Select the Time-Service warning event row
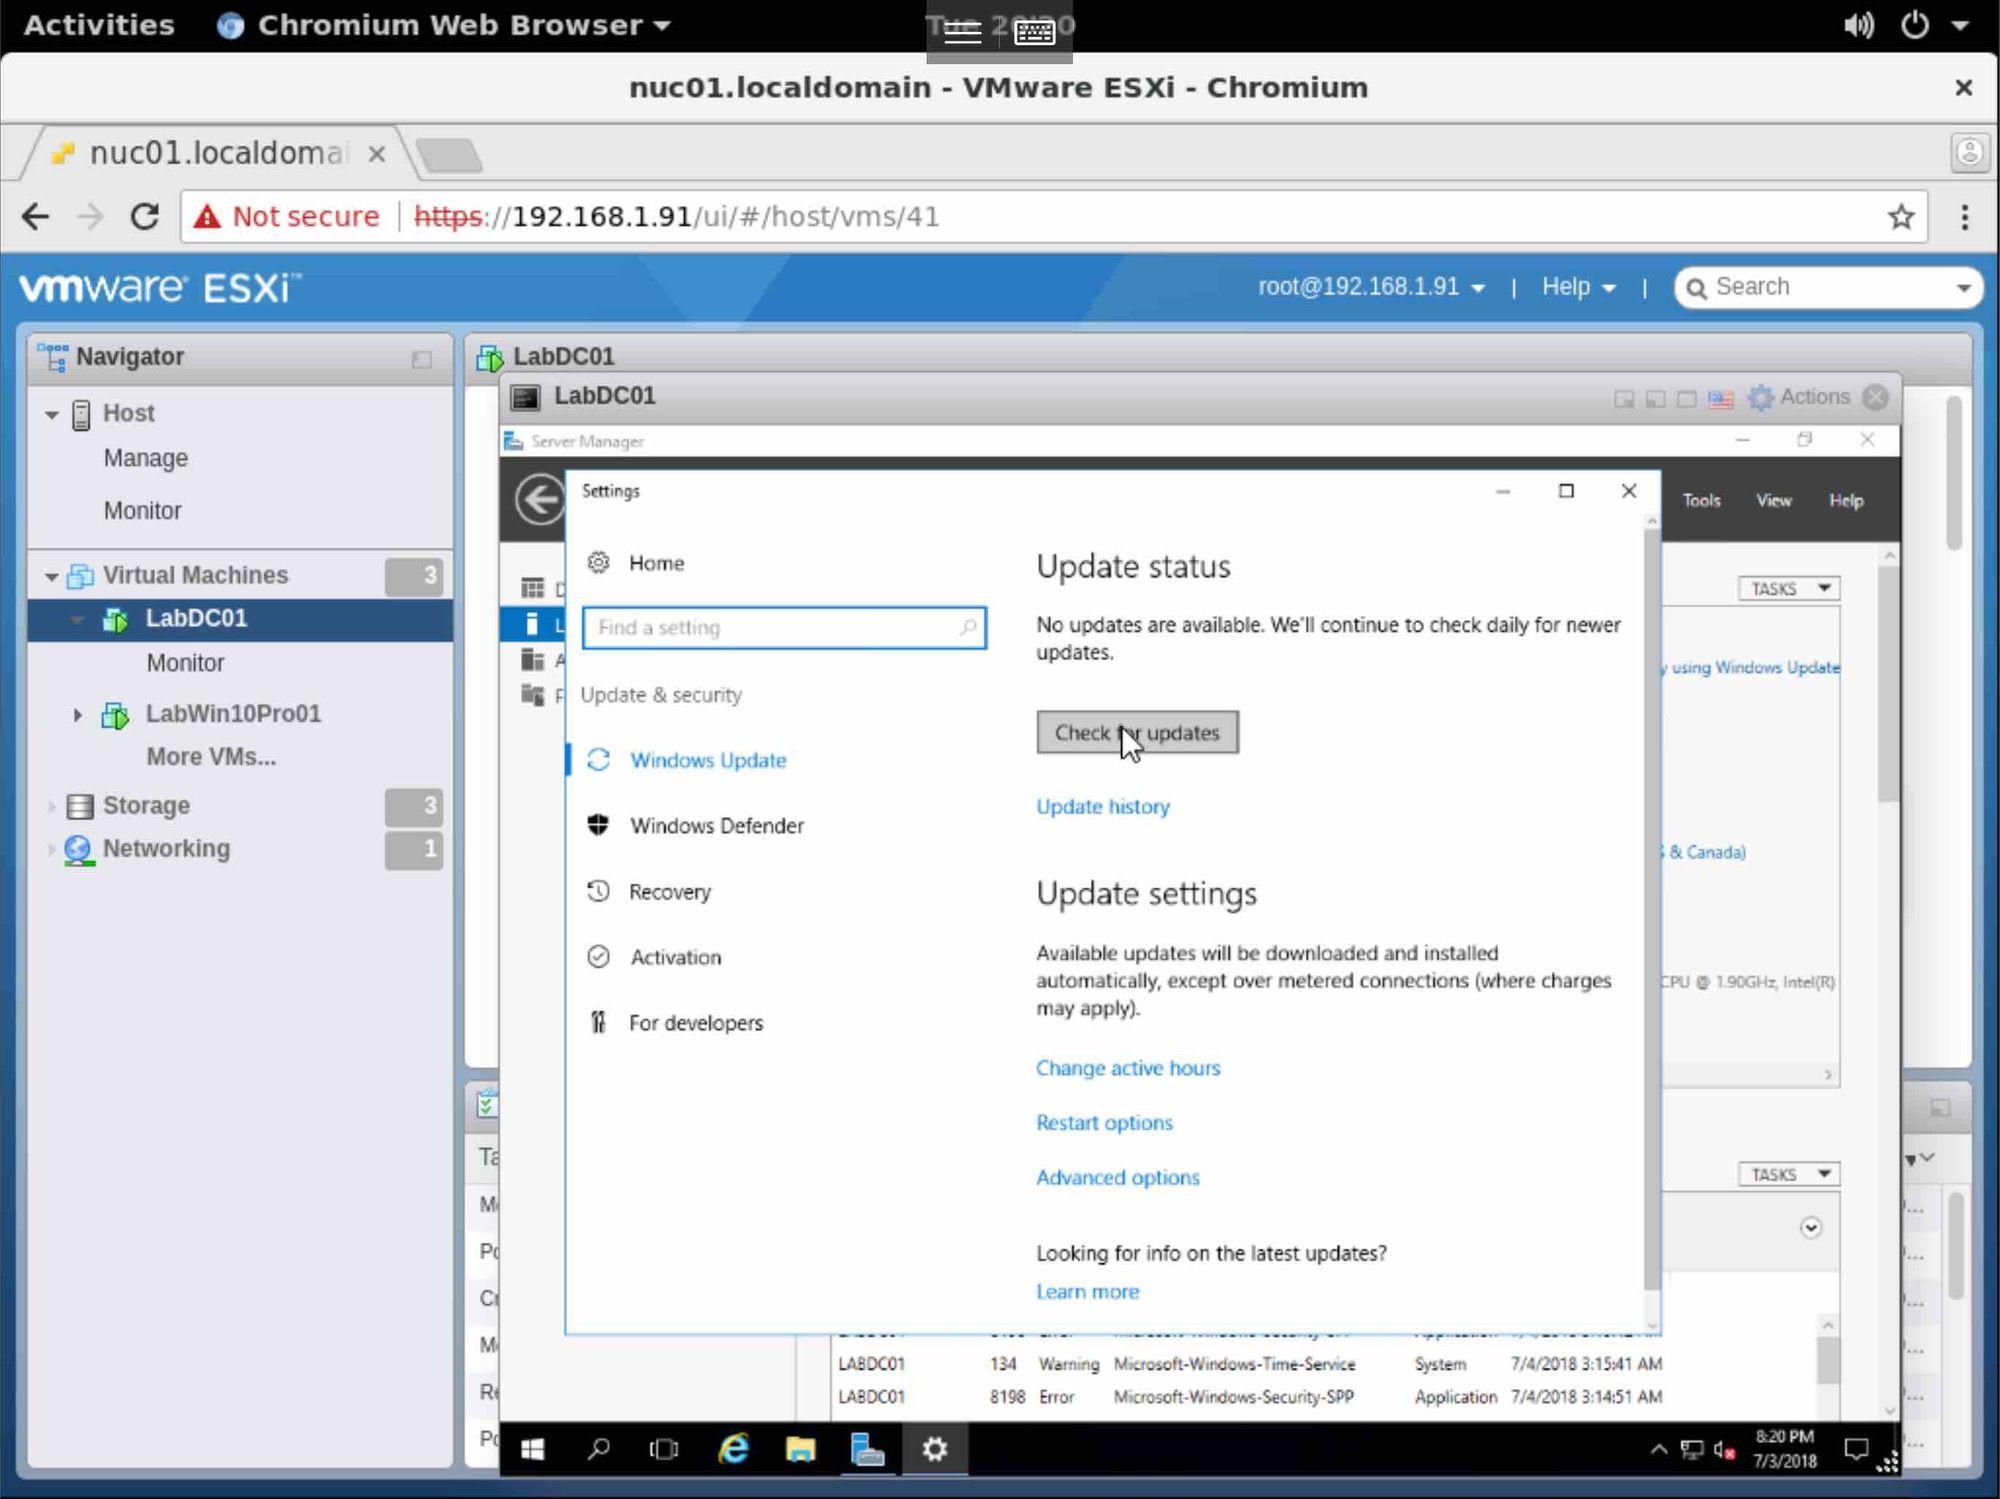Viewport: 2000px width, 1499px height. (1250, 1364)
